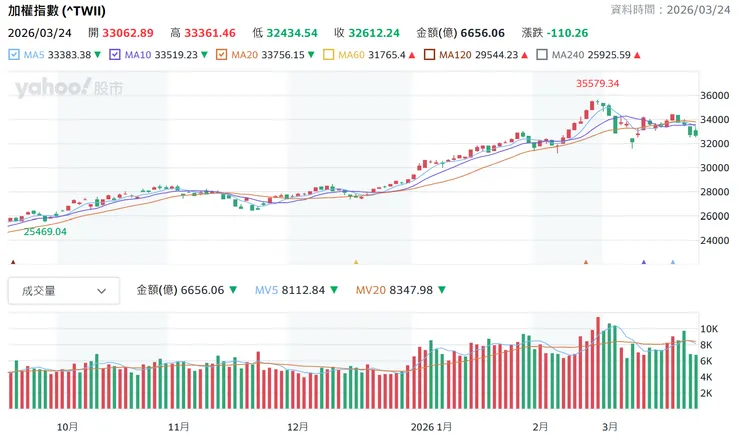Click the light blue triangle marker in March
Image resolution: width=740 pixels, height=437 pixels.
point(673,262)
